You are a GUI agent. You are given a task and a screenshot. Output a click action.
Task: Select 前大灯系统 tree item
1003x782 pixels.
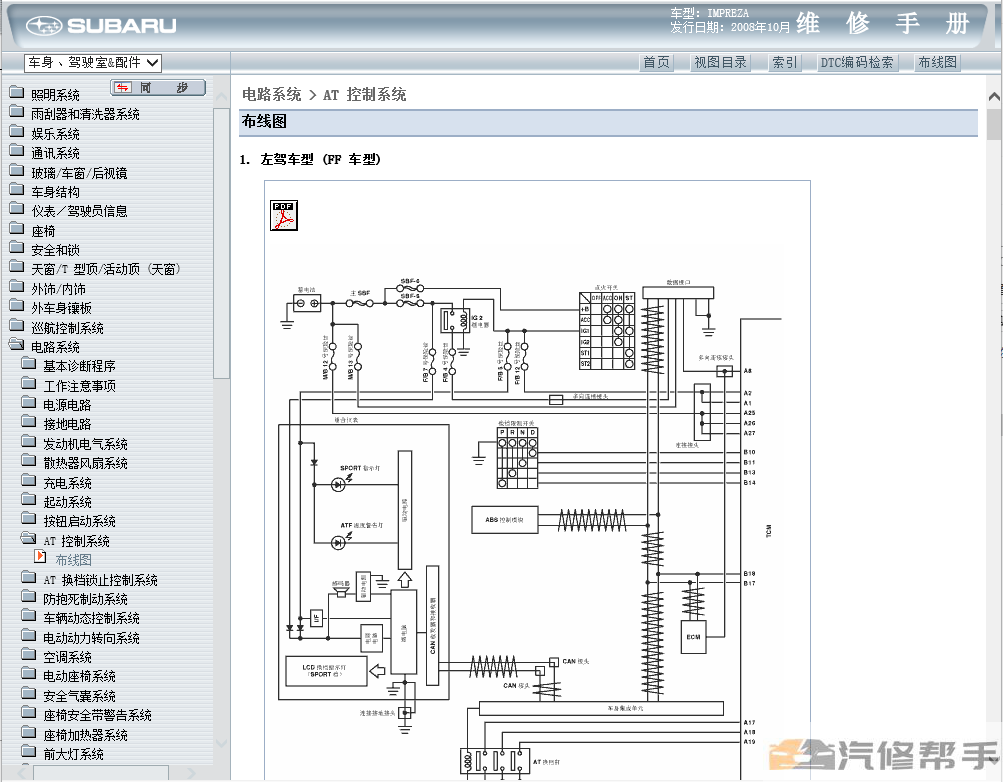click(74, 755)
